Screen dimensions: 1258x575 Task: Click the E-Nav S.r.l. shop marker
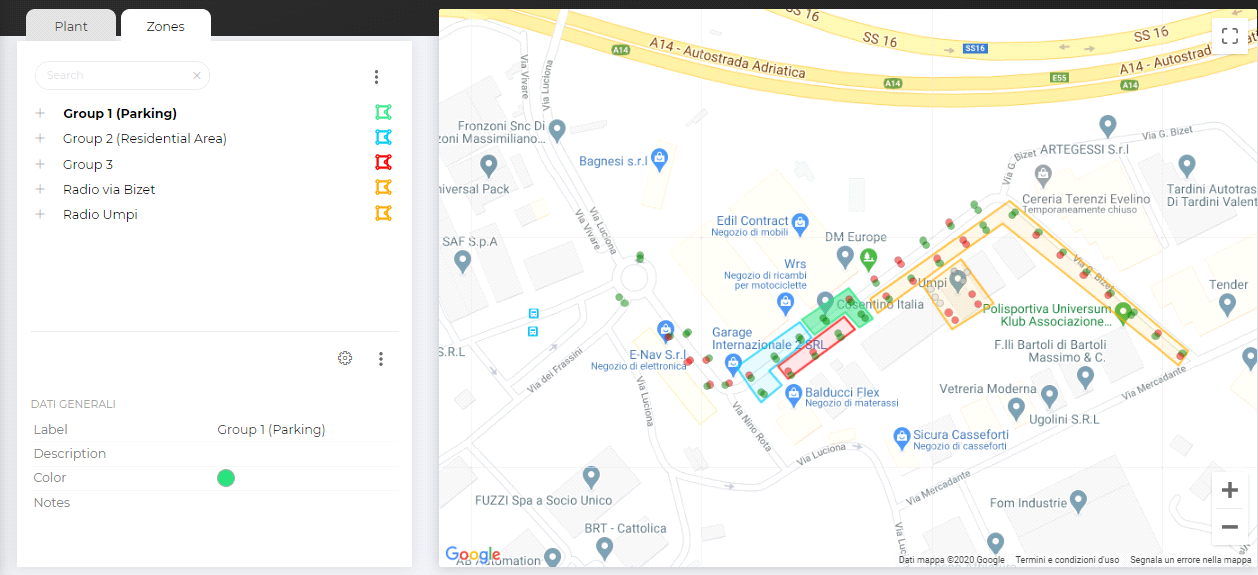point(665,330)
